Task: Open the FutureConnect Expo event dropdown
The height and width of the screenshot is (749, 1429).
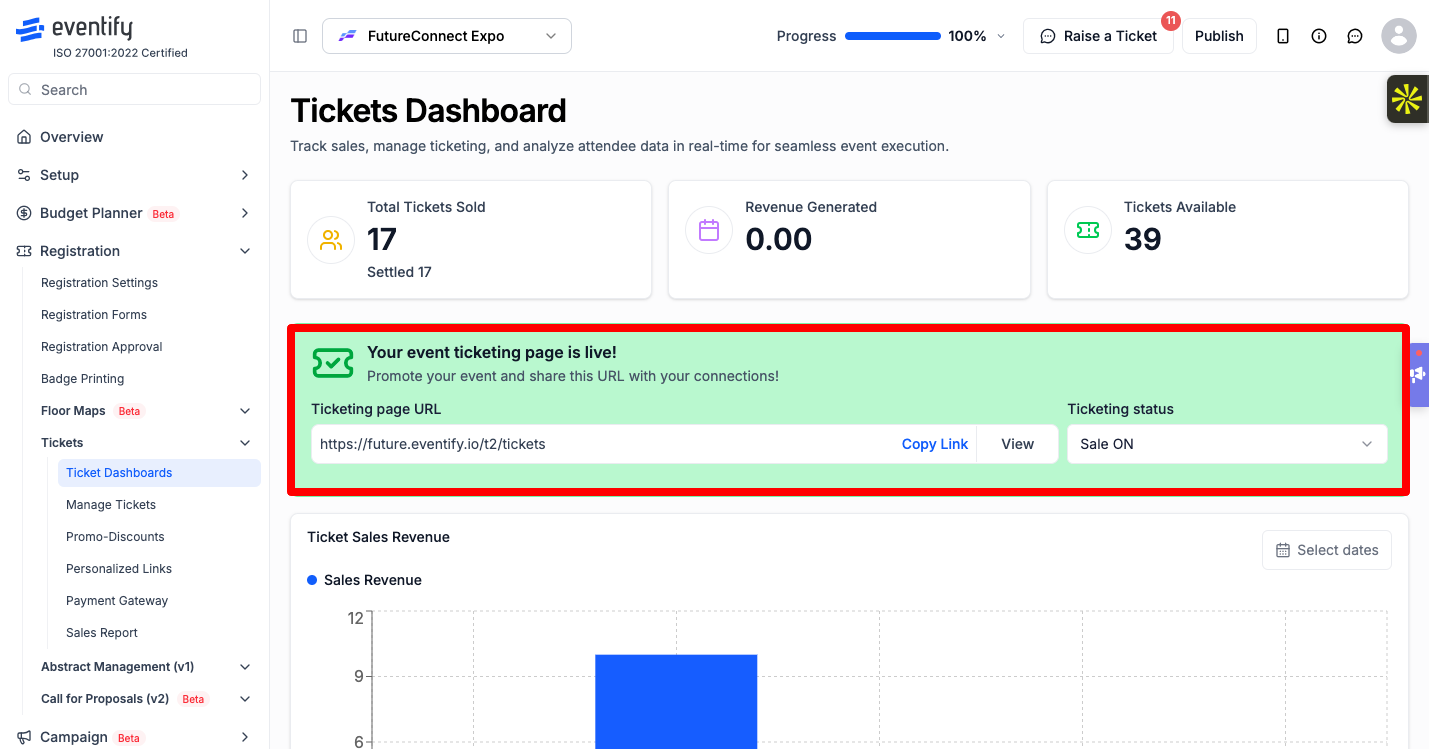Action: [x=447, y=36]
